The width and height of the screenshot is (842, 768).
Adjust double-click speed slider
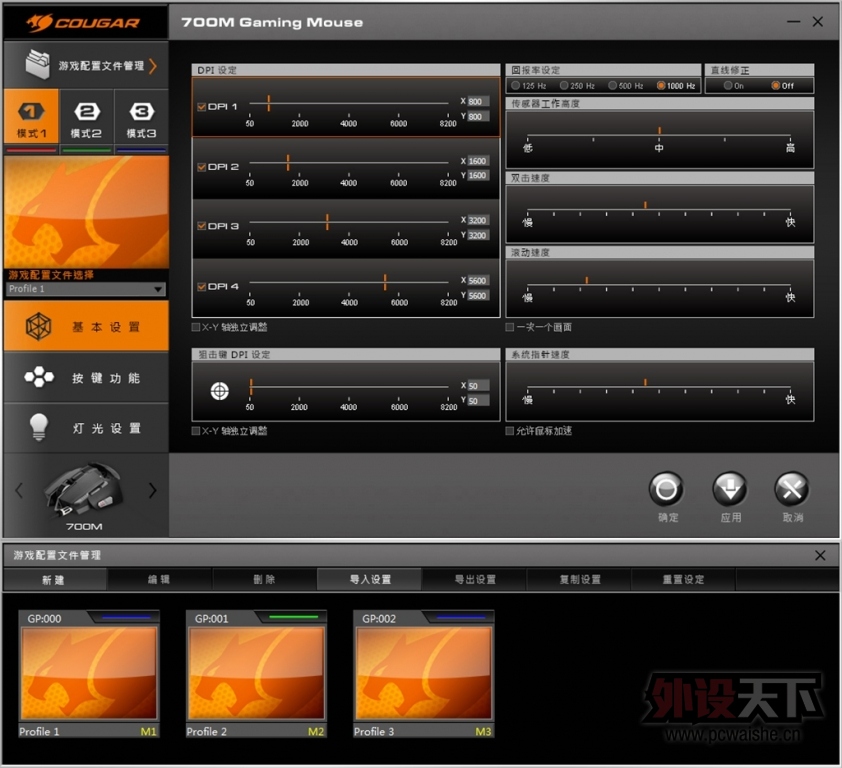[645, 205]
